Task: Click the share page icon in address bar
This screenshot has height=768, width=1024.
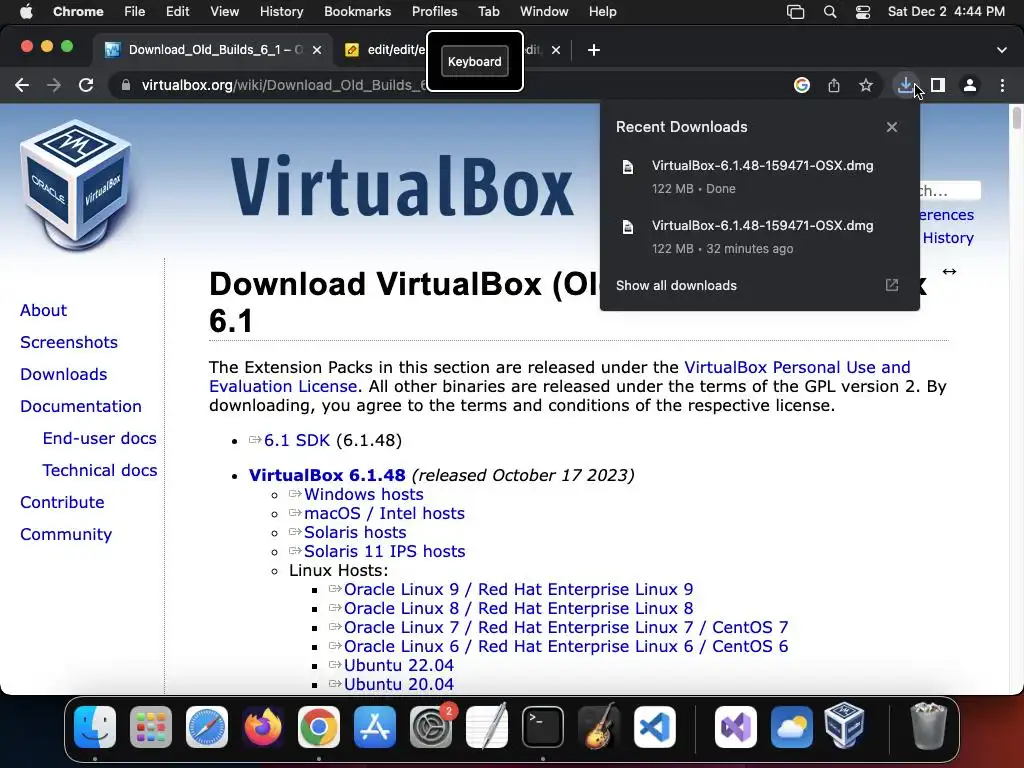Action: [833, 85]
